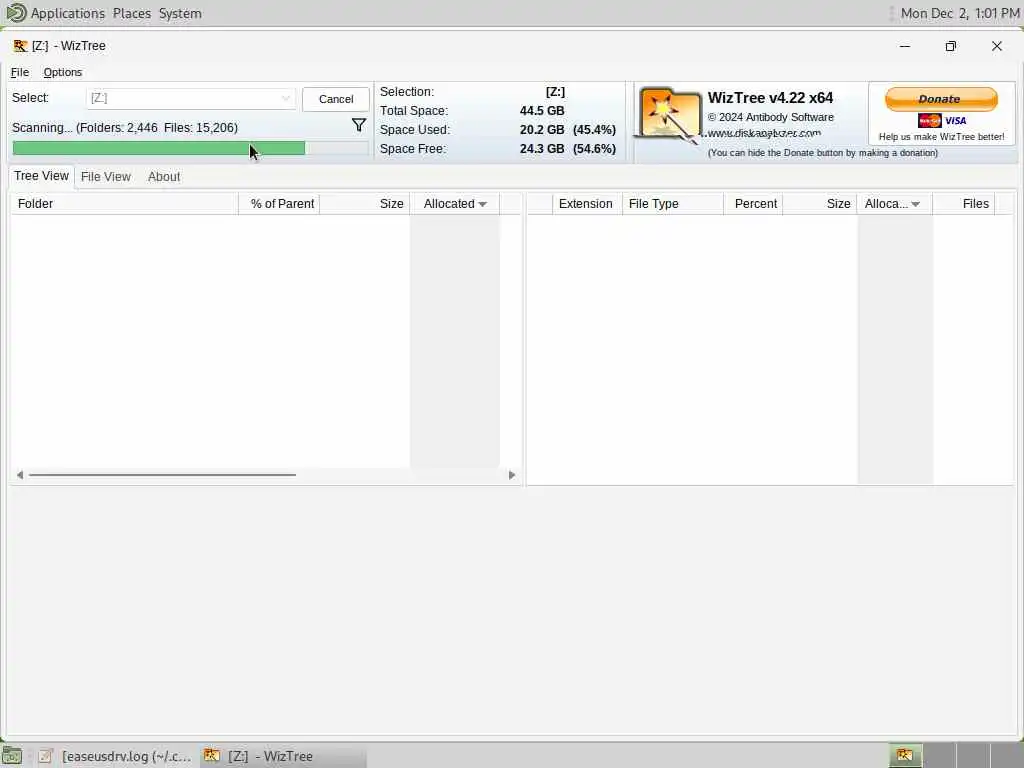This screenshot has height=768, width=1024.
Task: Click the WizTree title bar icon
Action: [x=20, y=46]
